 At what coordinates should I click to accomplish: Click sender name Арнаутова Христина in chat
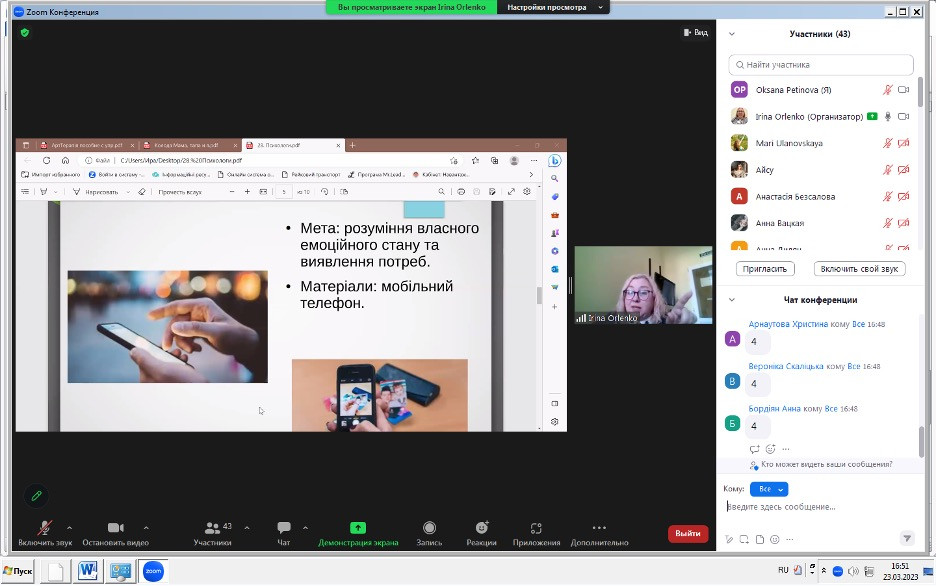(788, 324)
